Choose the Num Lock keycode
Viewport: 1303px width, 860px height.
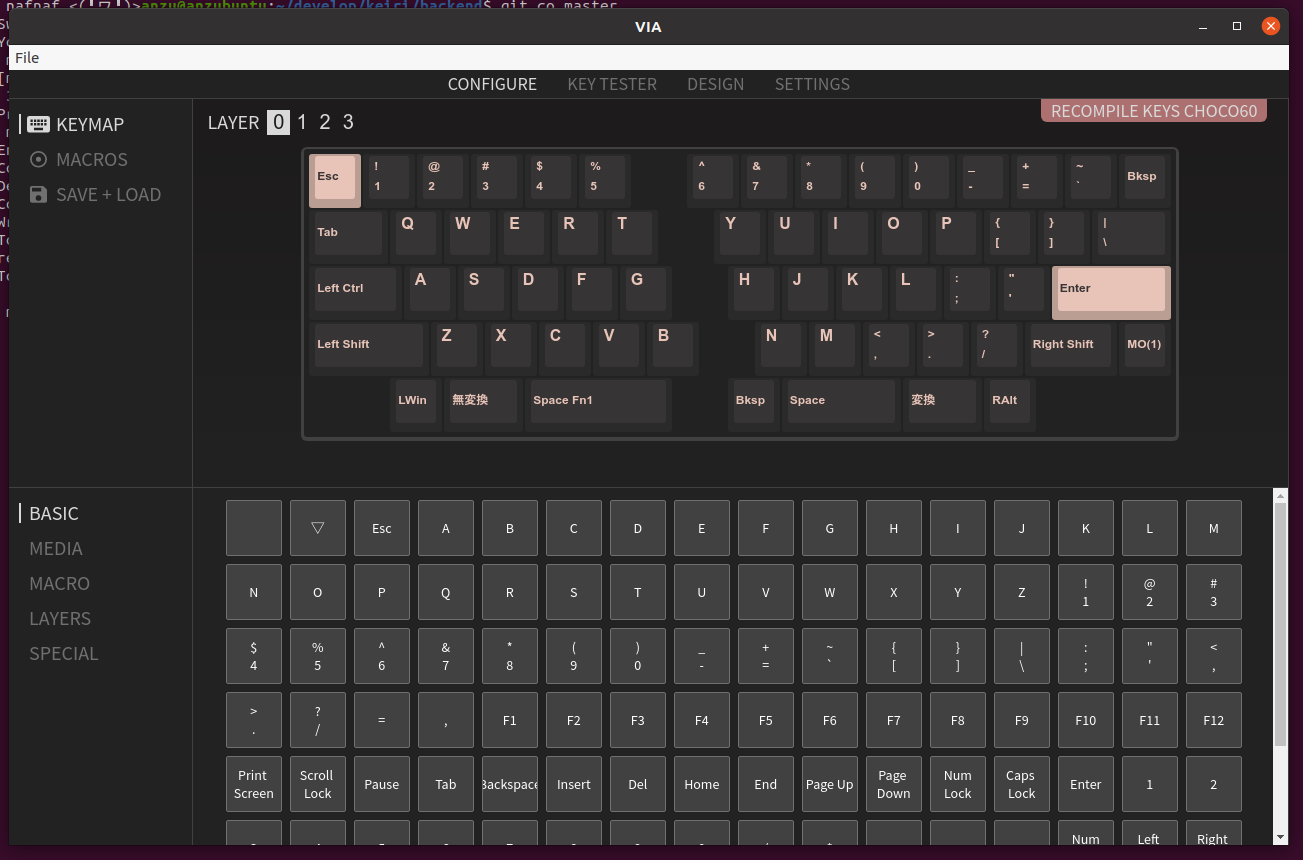(x=958, y=784)
